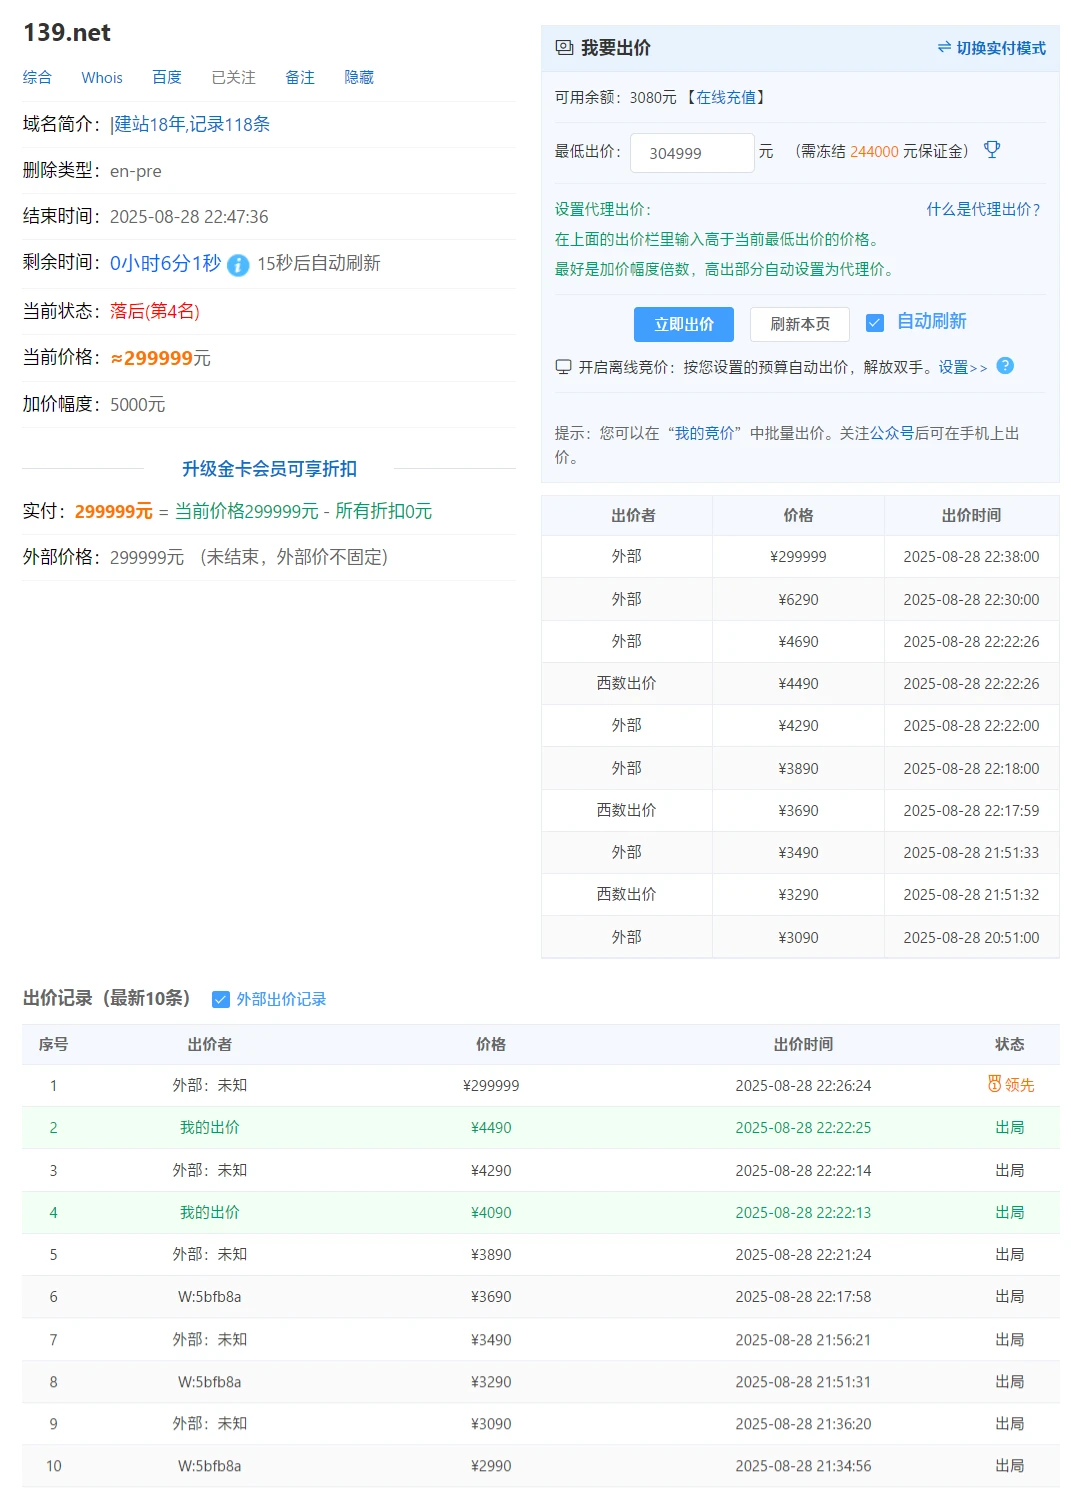The image size is (1071, 1495).
Task: Click the 领先 leading status badge
Action: click(x=1010, y=1085)
